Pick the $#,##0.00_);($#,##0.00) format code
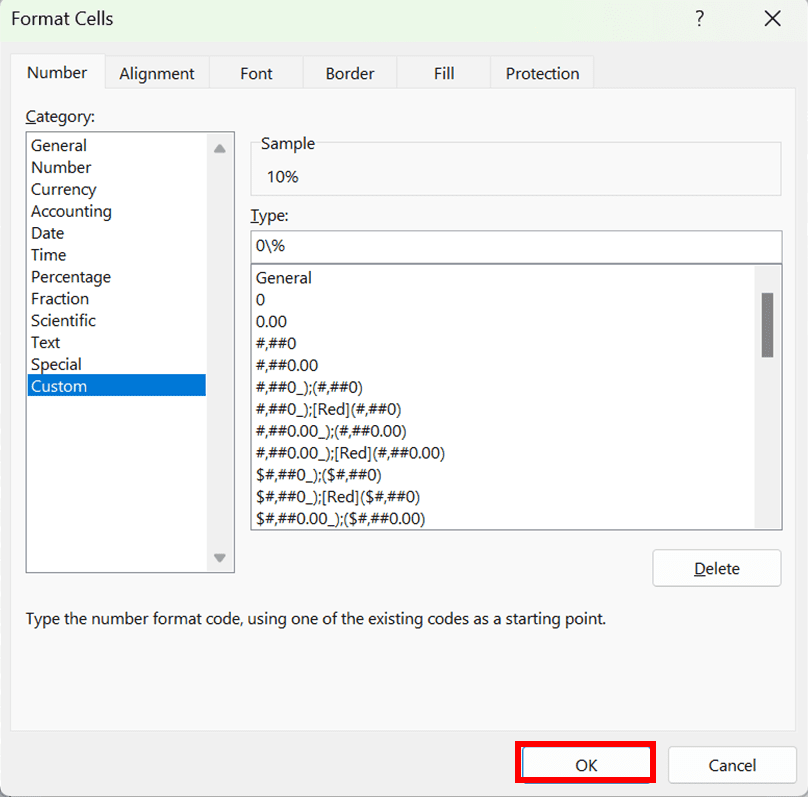 pyautogui.click(x=504, y=518)
